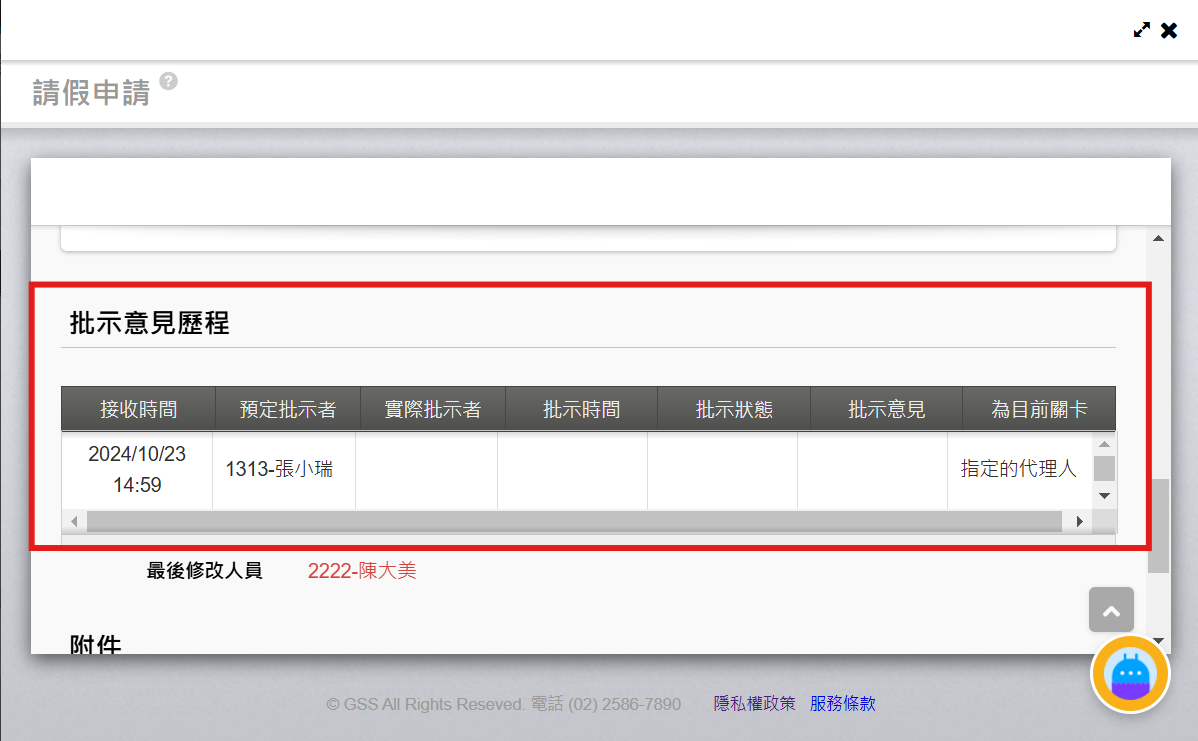The image size is (1198, 741).
Task: Close the dialog with X icon
Action: tap(1169, 30)
